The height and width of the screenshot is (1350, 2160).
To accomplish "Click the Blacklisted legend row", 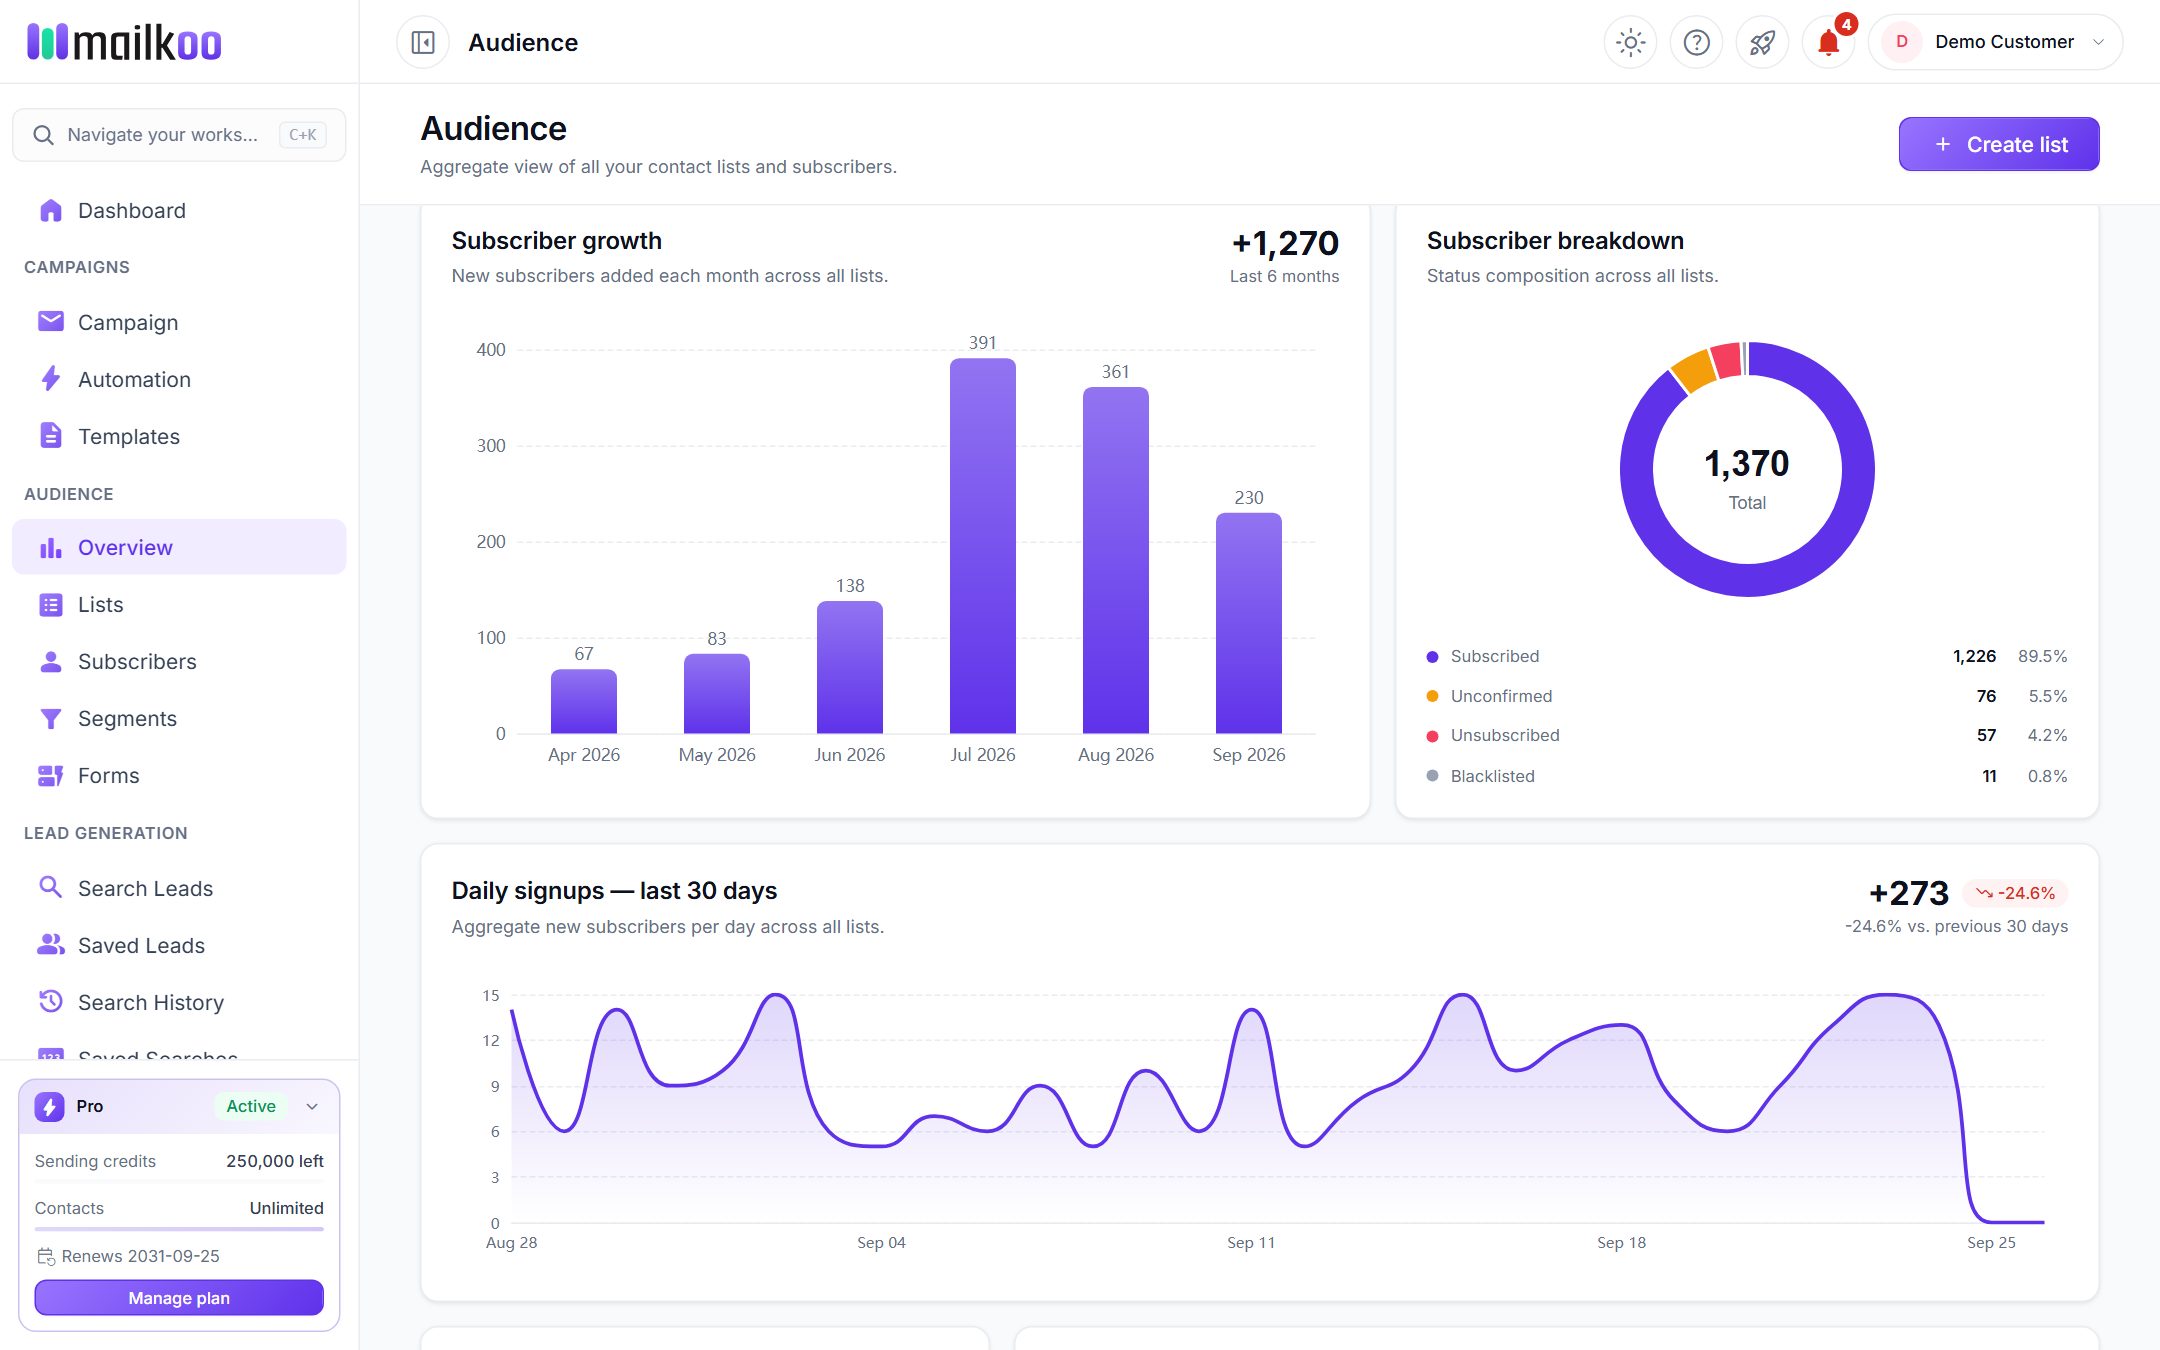I will pos(1747,776).
